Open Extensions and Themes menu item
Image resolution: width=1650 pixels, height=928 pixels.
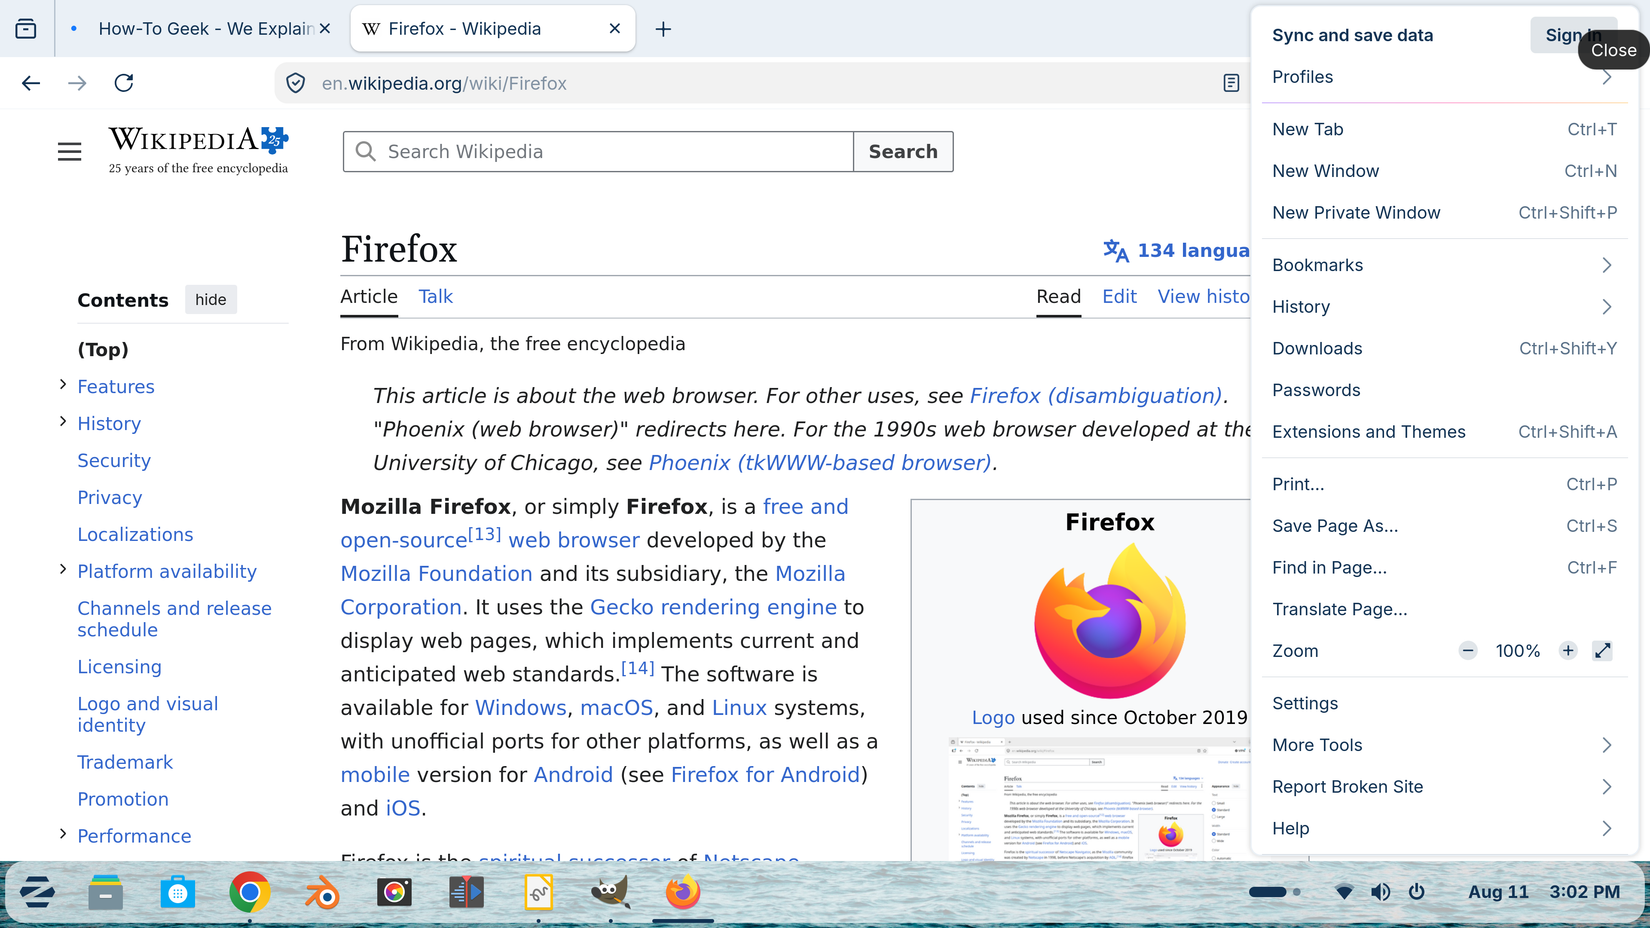click(x=1444, y=432)
